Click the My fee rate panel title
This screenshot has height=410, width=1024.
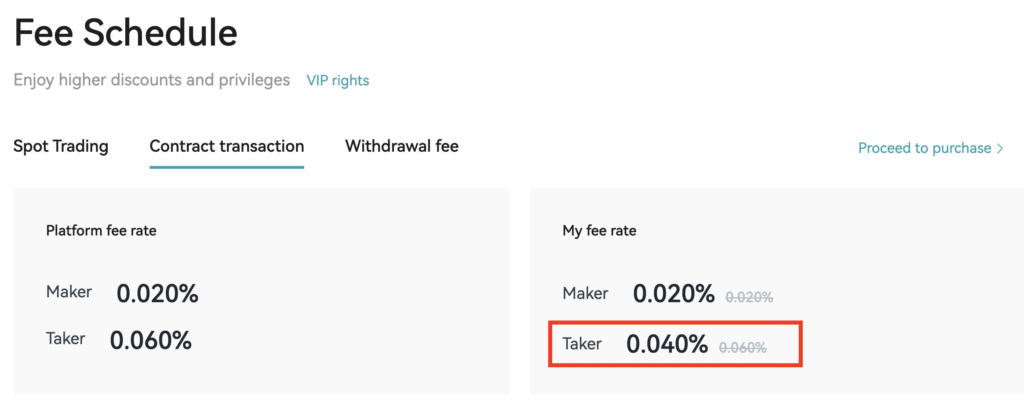pos(600,231)
